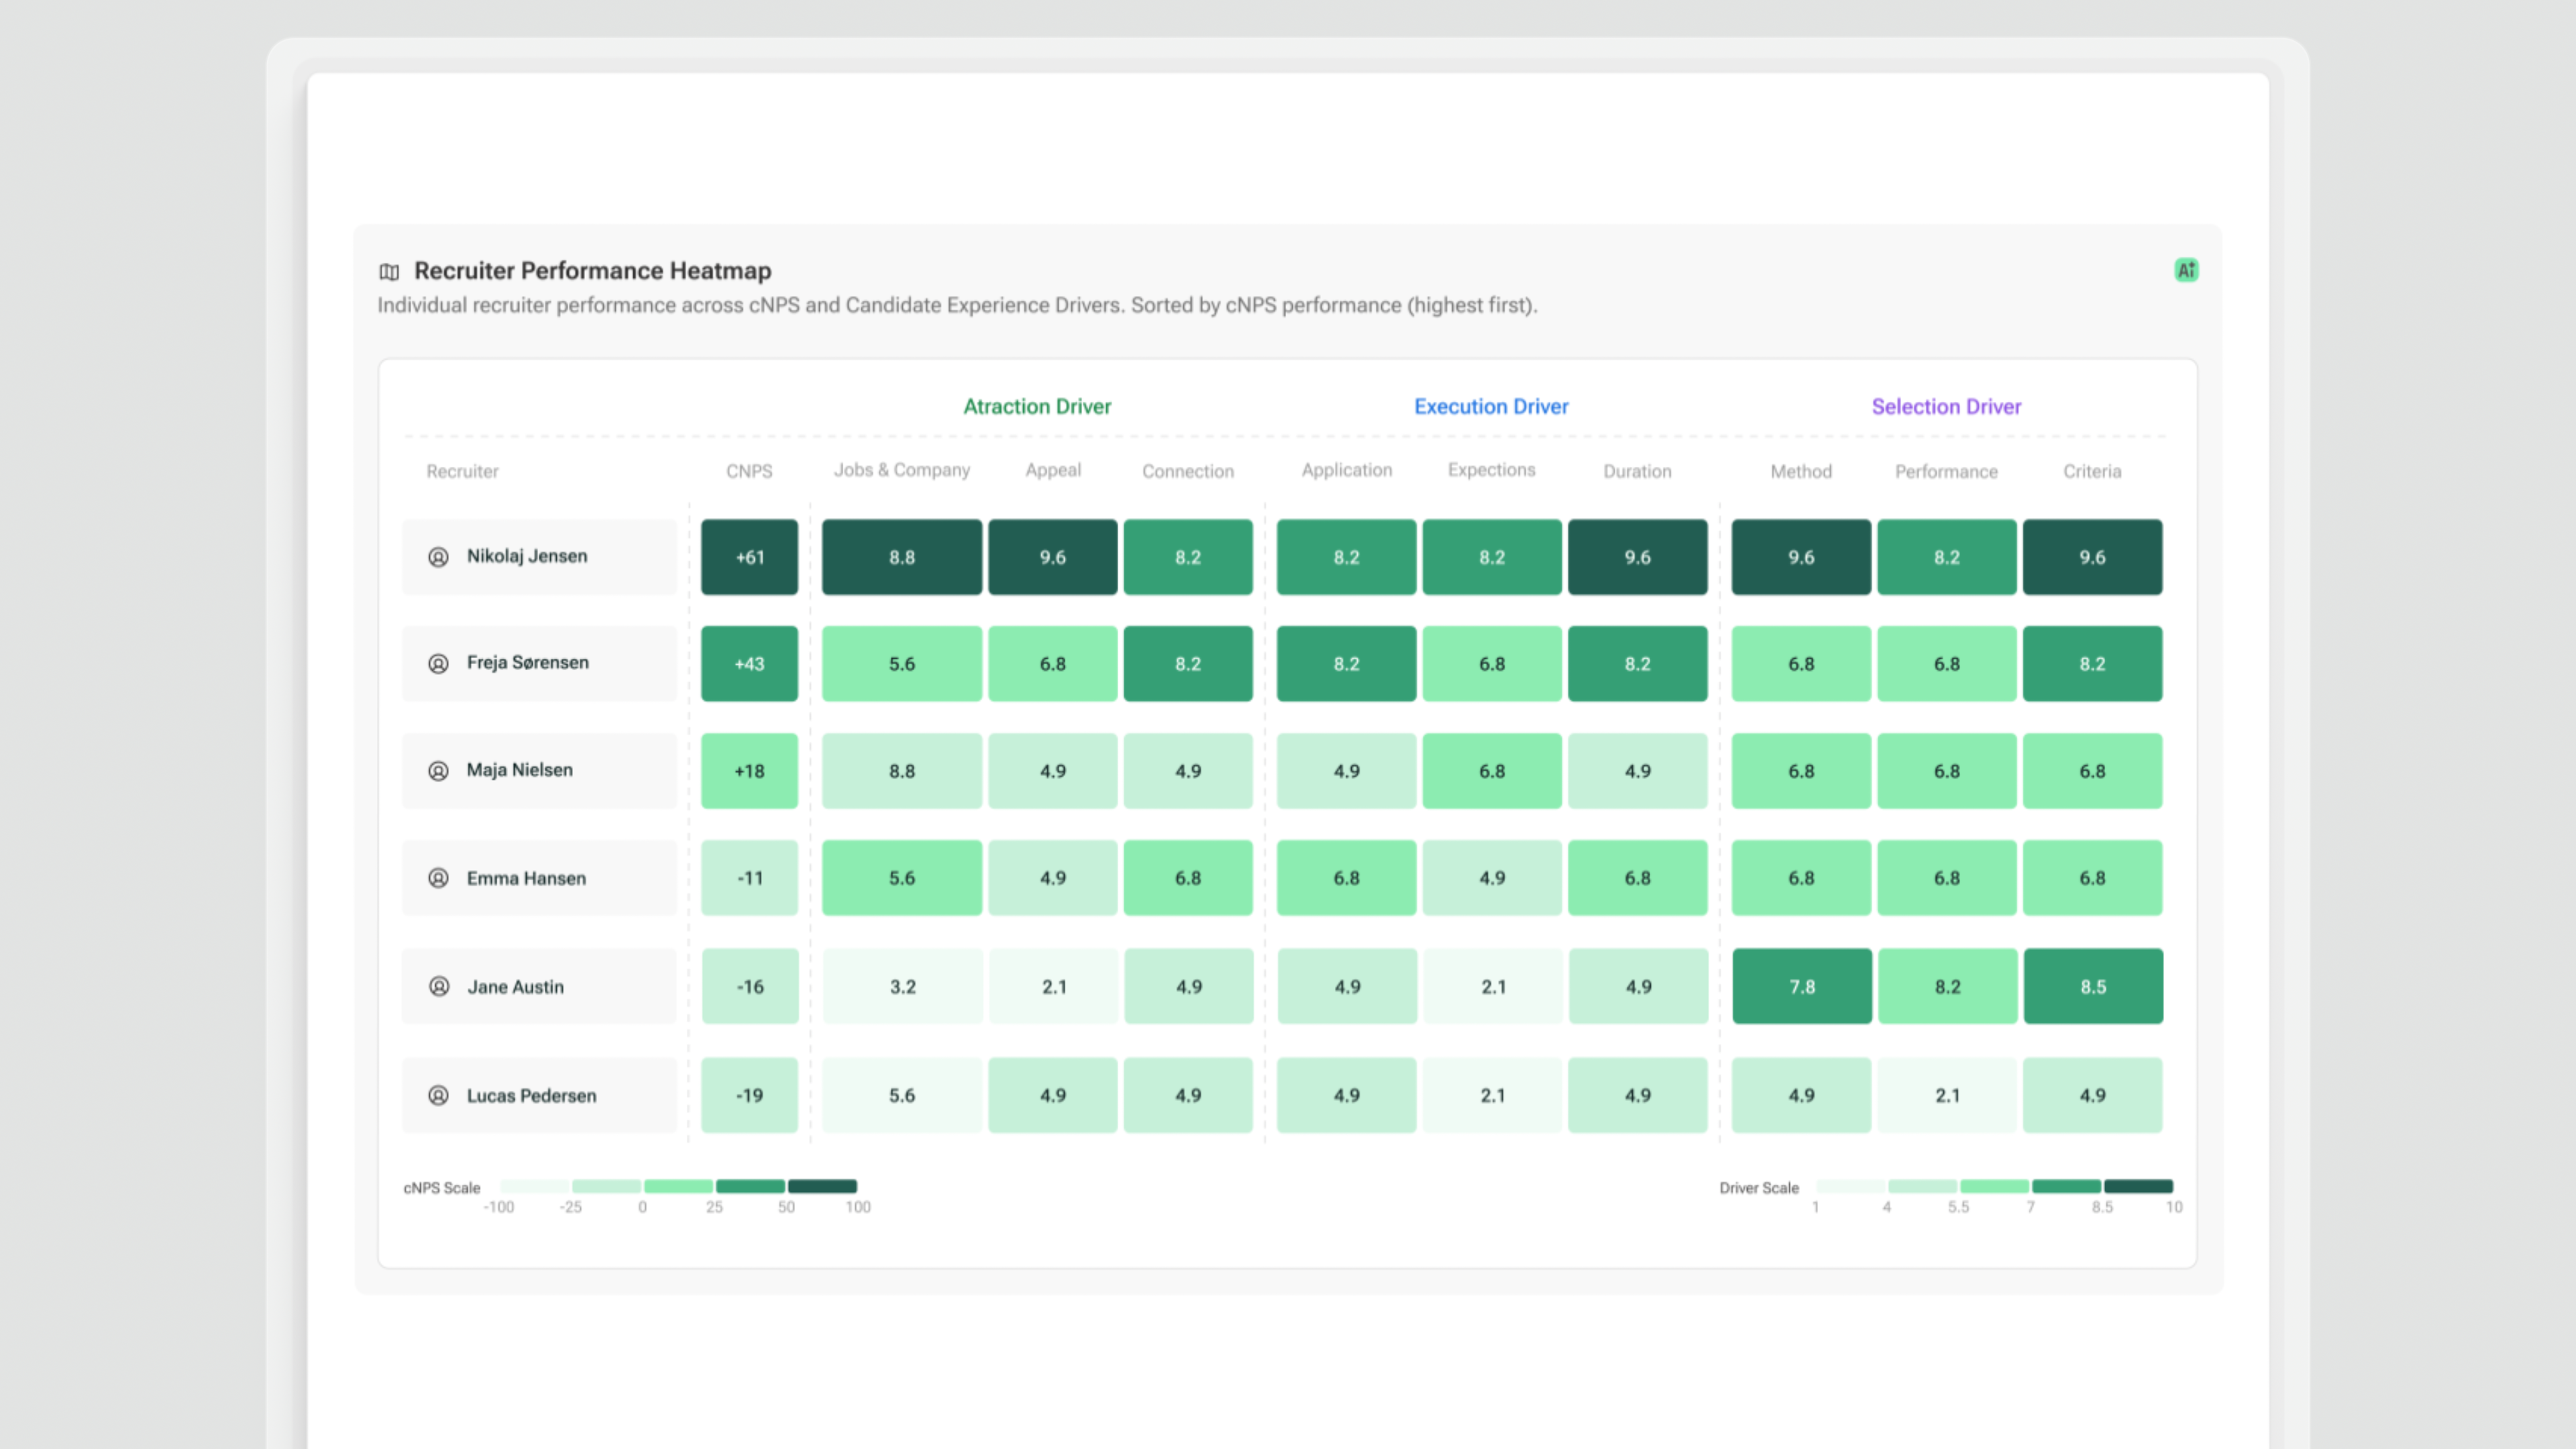Click Emma Hansen's avatar icon

point(438,878)
